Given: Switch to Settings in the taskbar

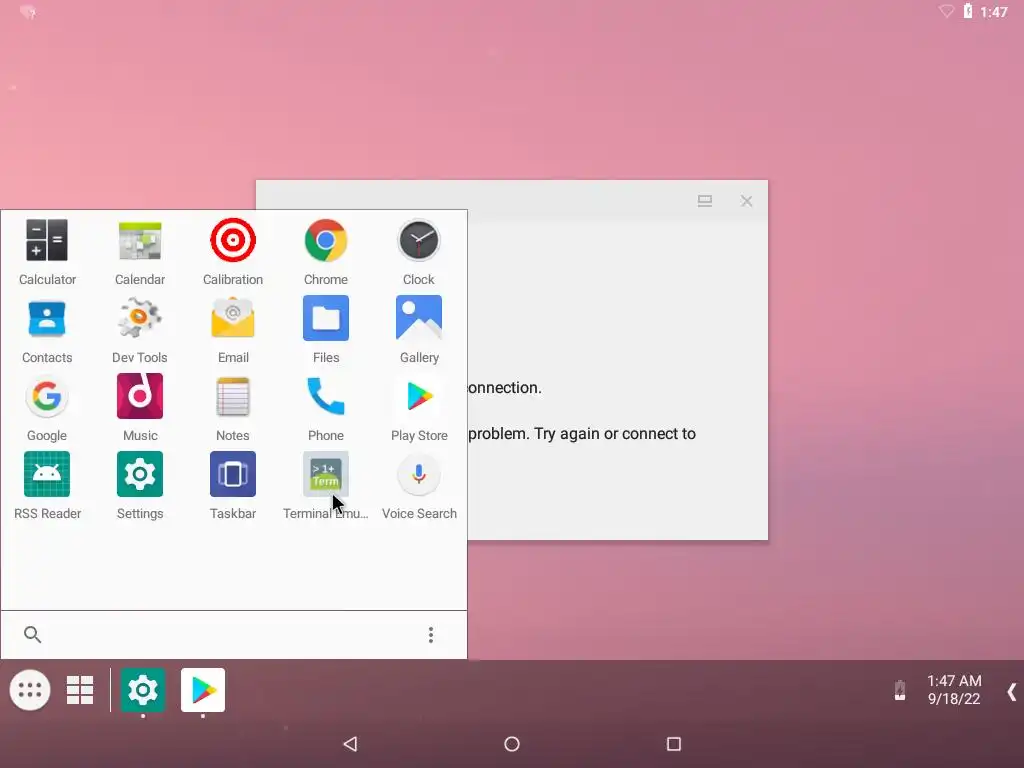Looking at the screenshot, I should (143, 690).
